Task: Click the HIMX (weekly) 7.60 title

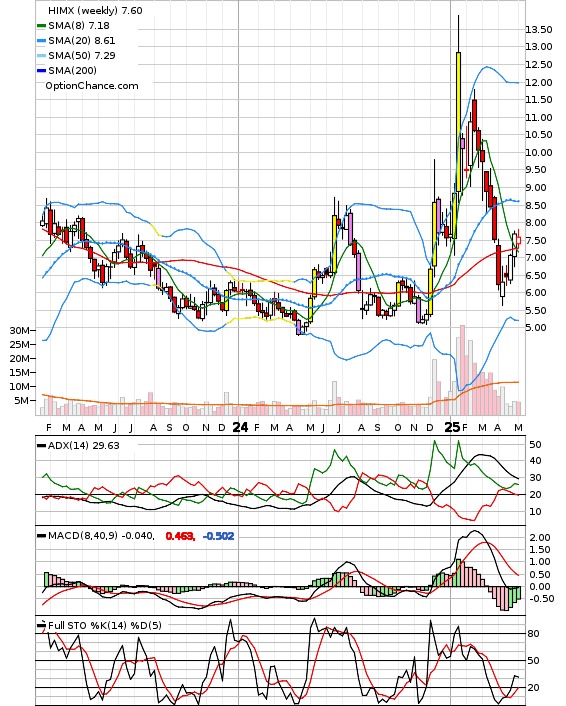Action: tap(95, 10)
